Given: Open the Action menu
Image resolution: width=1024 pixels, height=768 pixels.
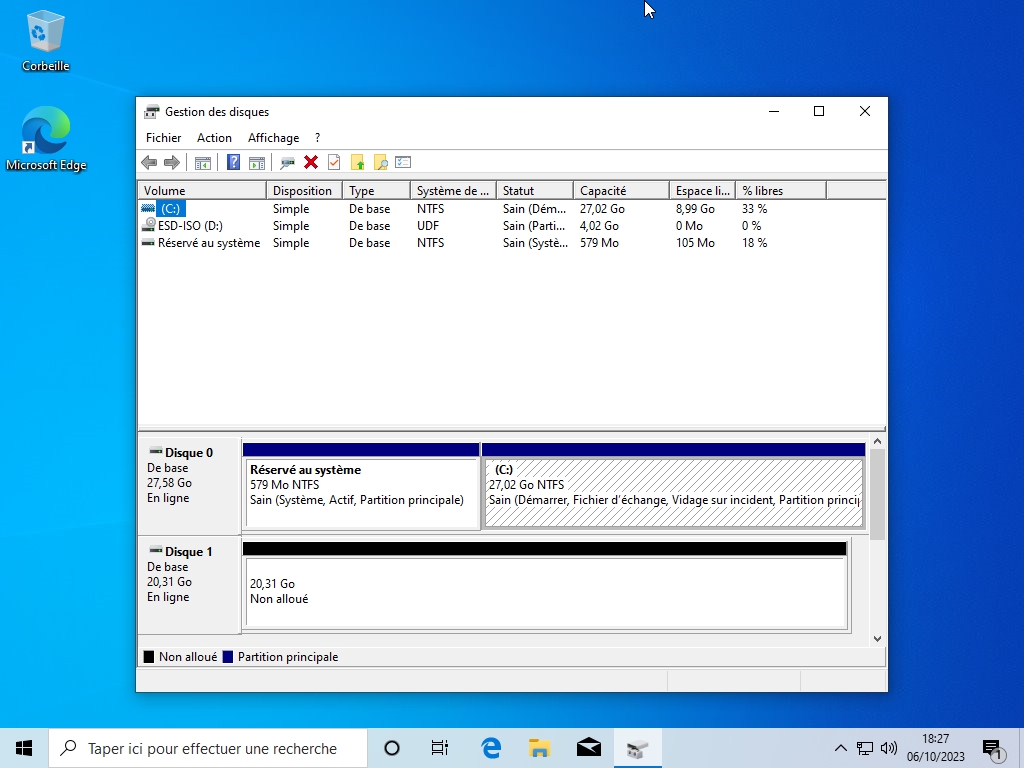Looking at the screenshot, I should click(214, 138).
